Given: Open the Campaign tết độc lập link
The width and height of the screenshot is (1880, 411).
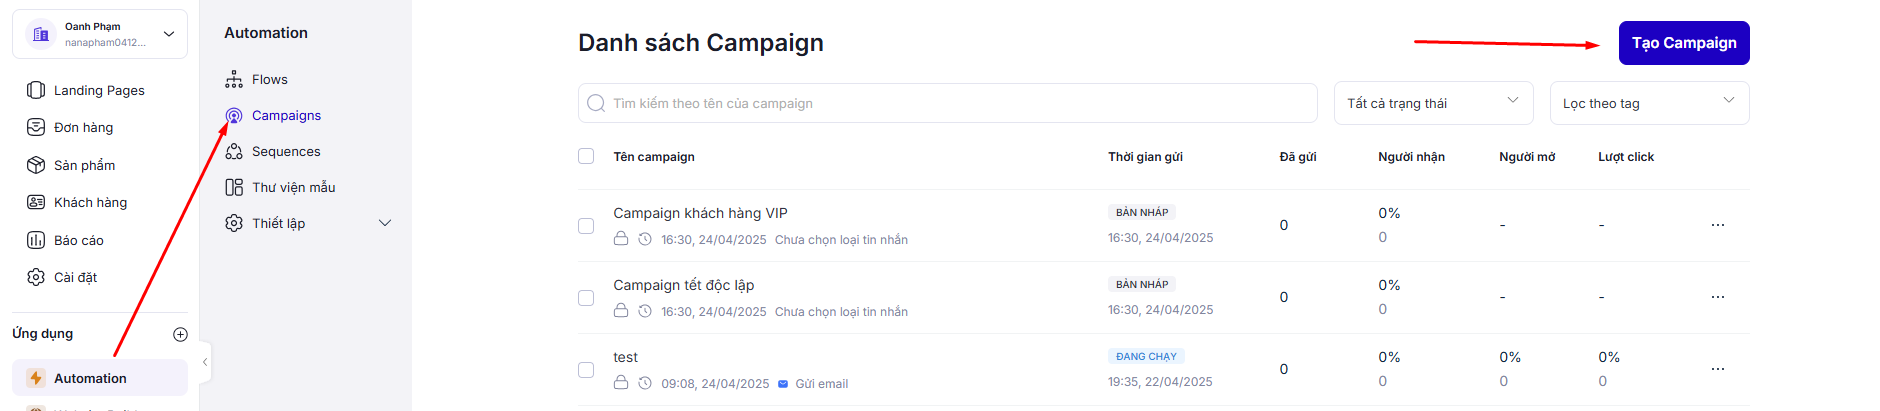Looking at the screenshot, I should point(684,285).
